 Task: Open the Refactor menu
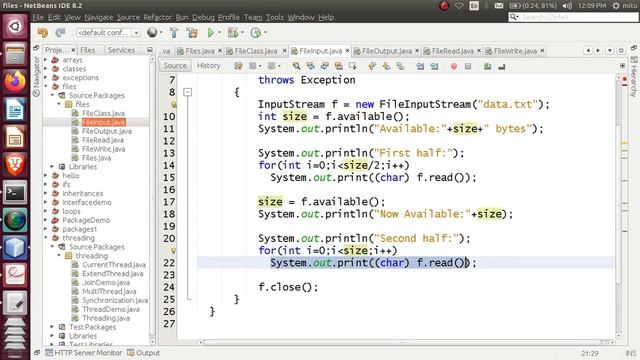pyautogui.click(x=157, y=17)
